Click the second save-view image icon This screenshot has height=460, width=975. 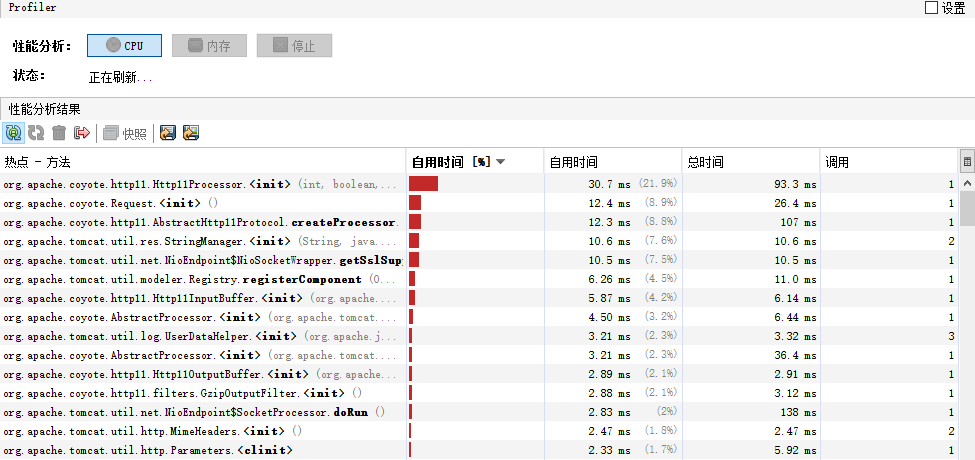pyautogui.click(x=191, y=133)
